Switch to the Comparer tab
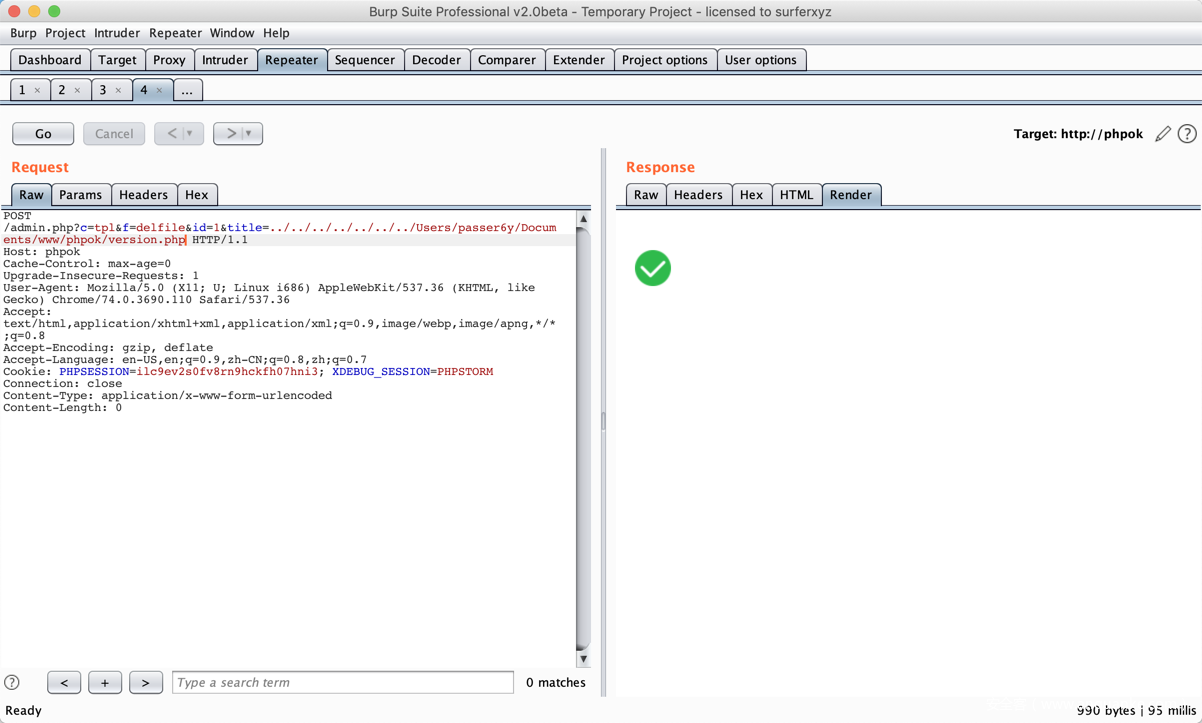 pyautogui.click(x=507, y=60)
